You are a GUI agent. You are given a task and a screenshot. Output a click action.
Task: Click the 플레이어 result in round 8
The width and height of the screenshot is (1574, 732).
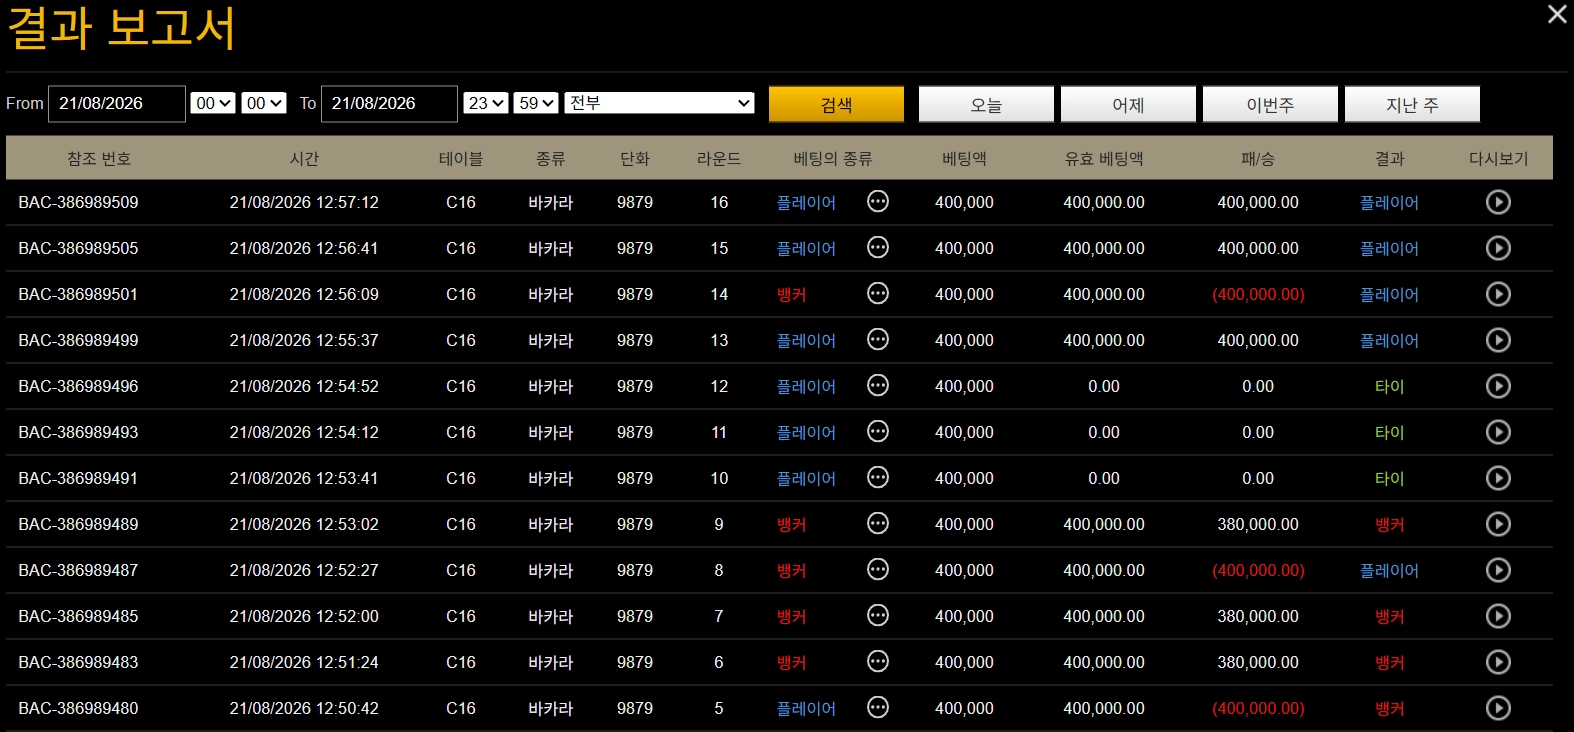click(1389, 570)
